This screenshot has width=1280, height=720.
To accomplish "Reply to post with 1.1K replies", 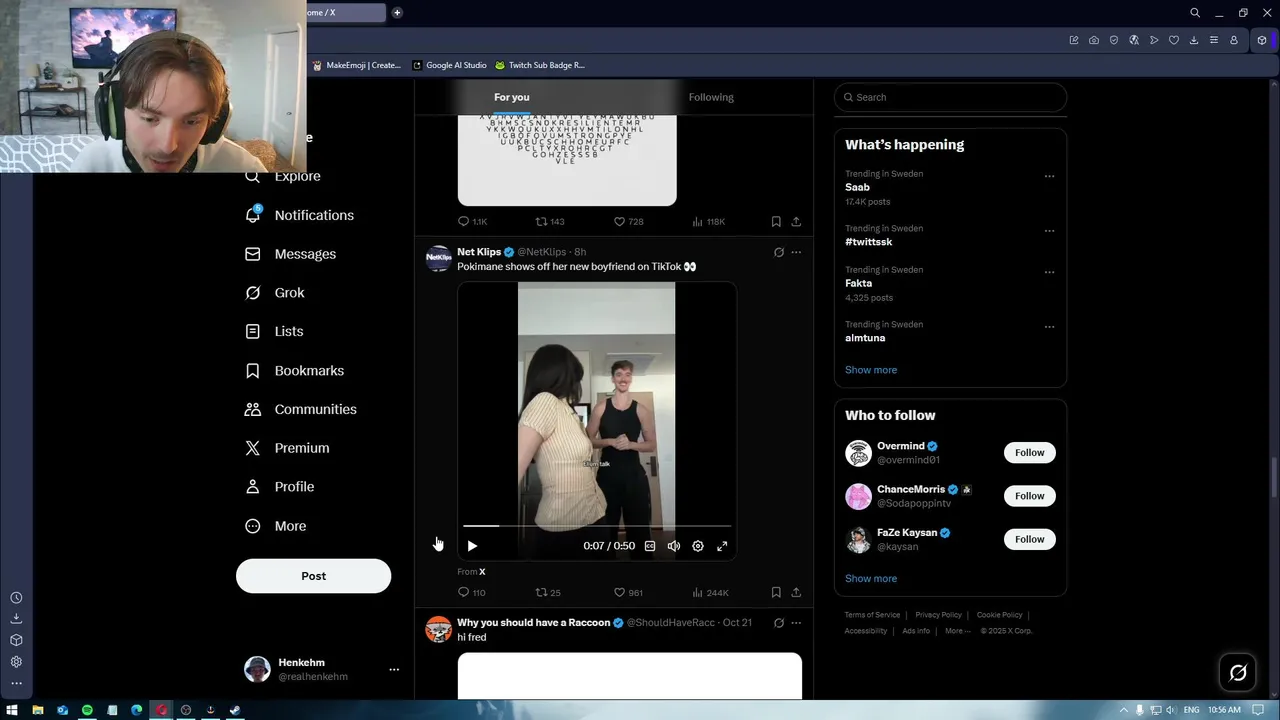I will [x=472, y=222].
